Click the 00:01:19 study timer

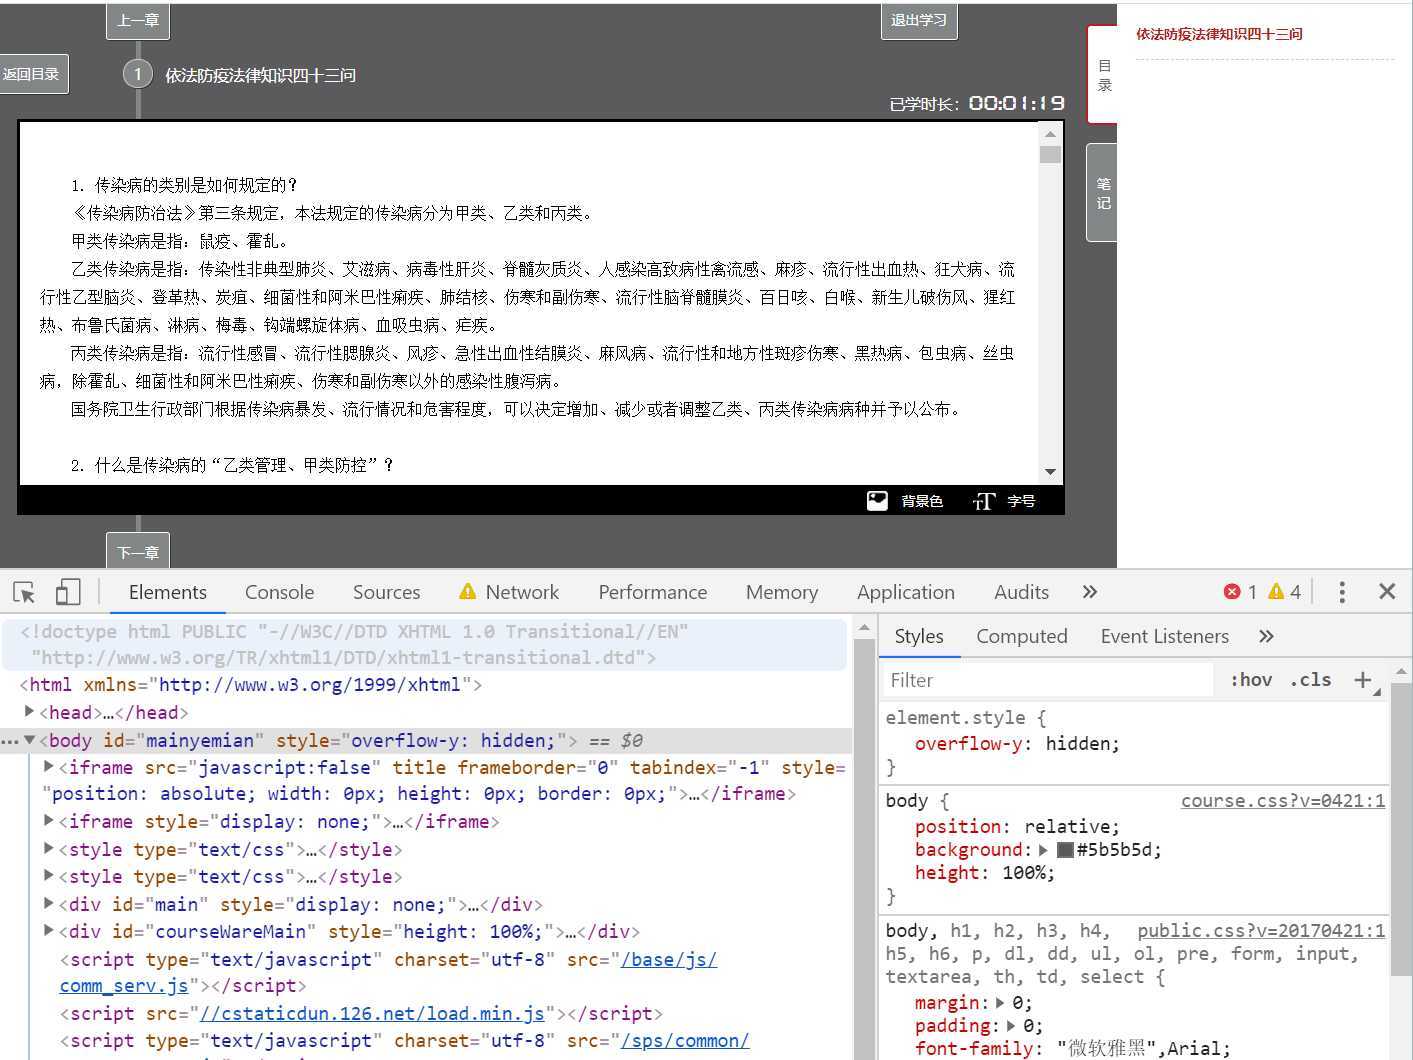[1016, 103]
